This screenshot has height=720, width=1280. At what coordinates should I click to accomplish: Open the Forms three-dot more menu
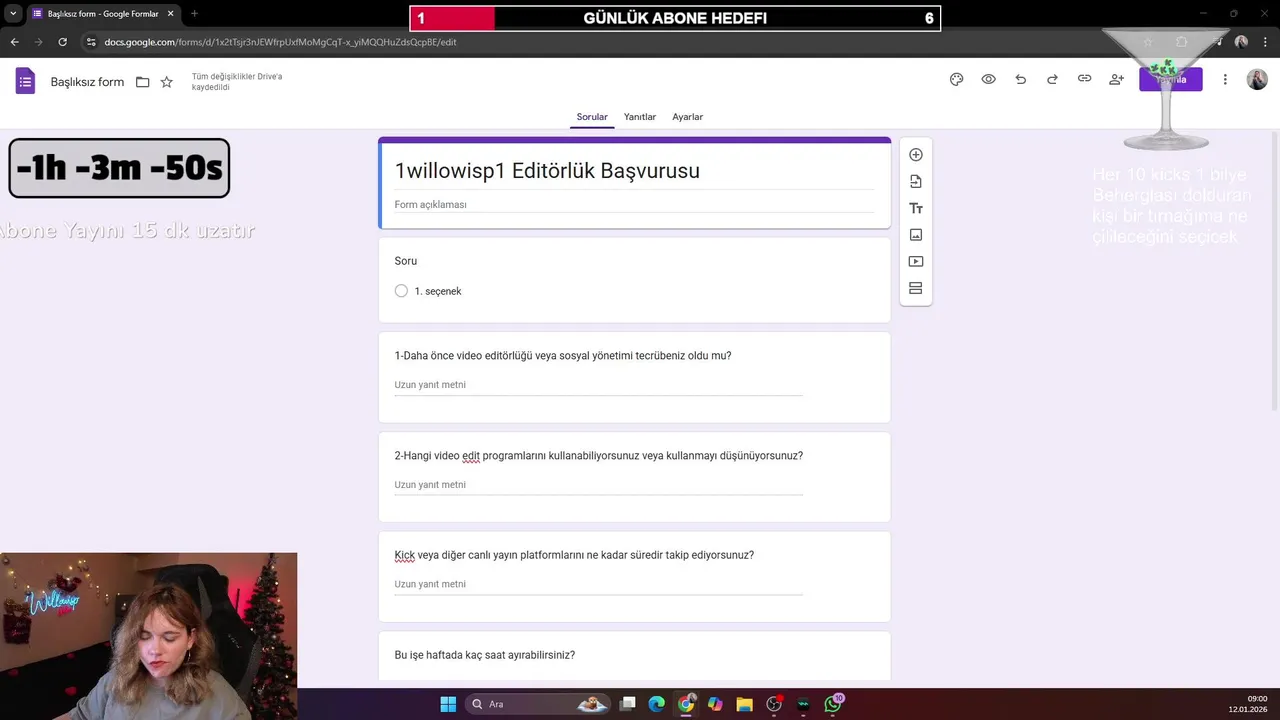click(x=1225, y=80)
